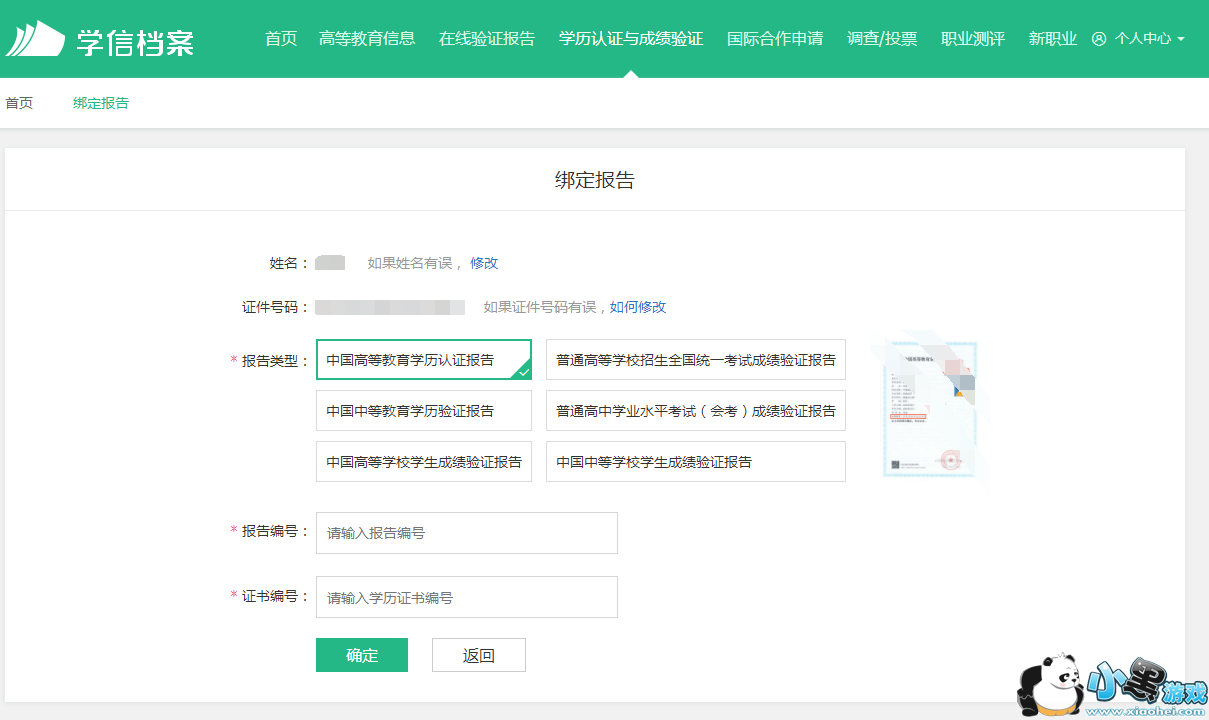The image size is (1209, 720).
Task: Open the 首页 navigation menu item
Action: [281, 39]
